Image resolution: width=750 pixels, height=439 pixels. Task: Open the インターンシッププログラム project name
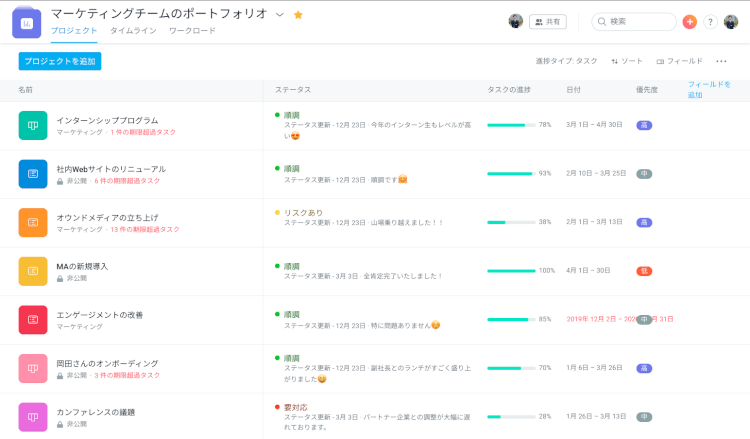pos(107,121)
